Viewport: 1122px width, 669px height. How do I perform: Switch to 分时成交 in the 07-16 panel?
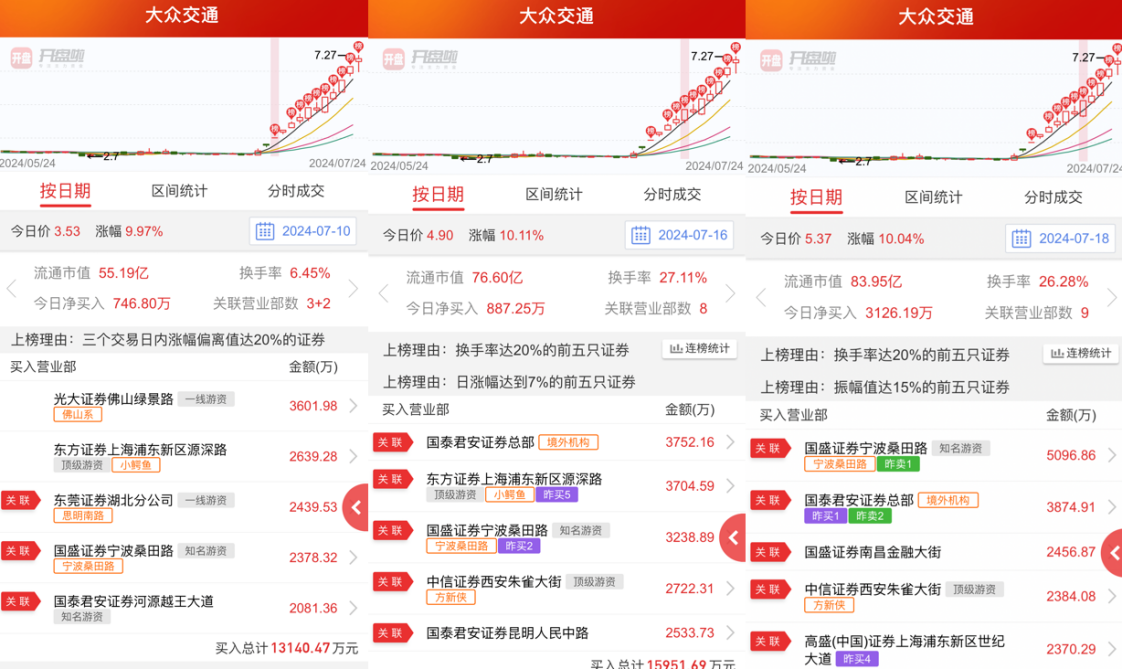click(672, 195)
